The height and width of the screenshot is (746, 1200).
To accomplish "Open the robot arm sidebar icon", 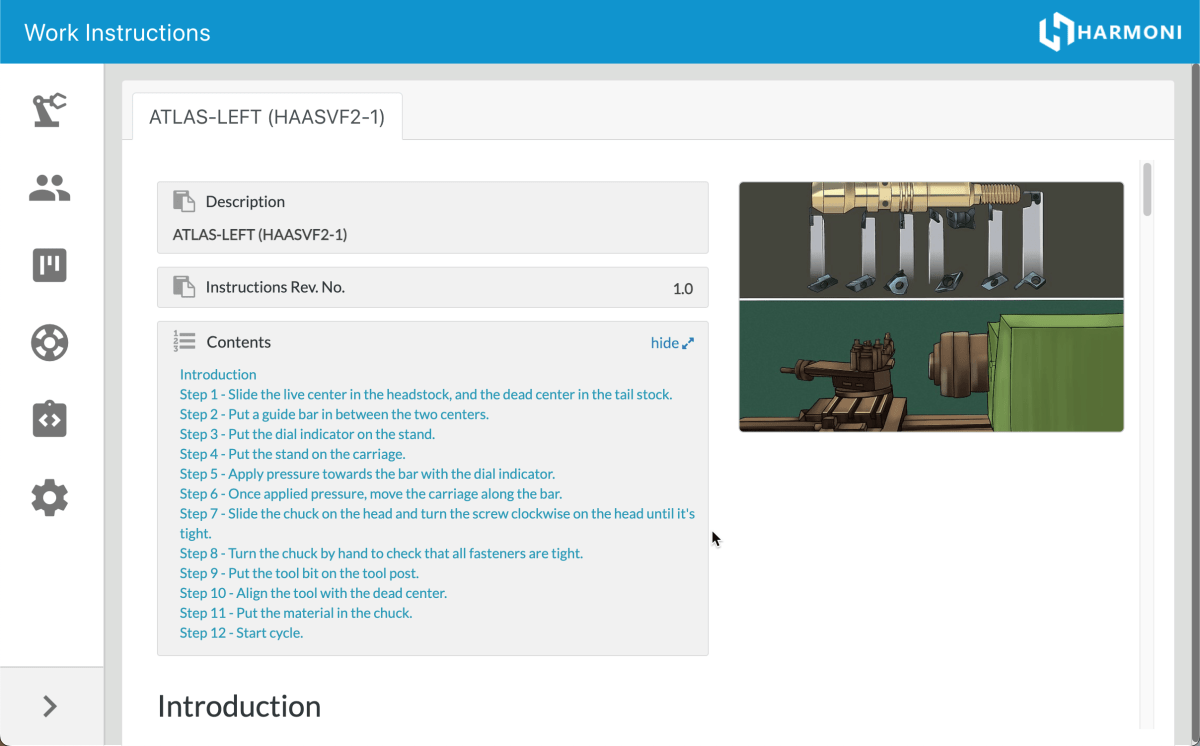I will 49,110.
